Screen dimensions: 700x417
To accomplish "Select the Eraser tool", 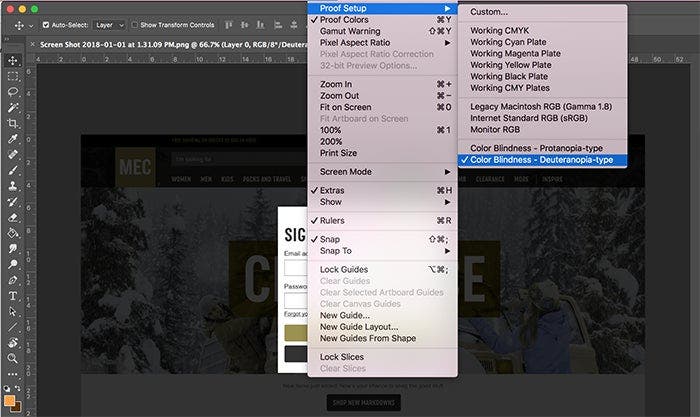I will (x=12, y=216).
